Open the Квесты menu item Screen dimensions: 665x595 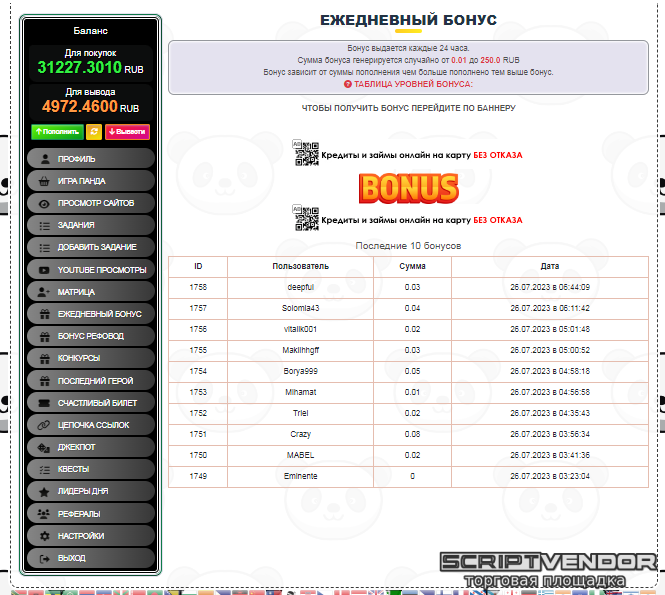[91, 469]
